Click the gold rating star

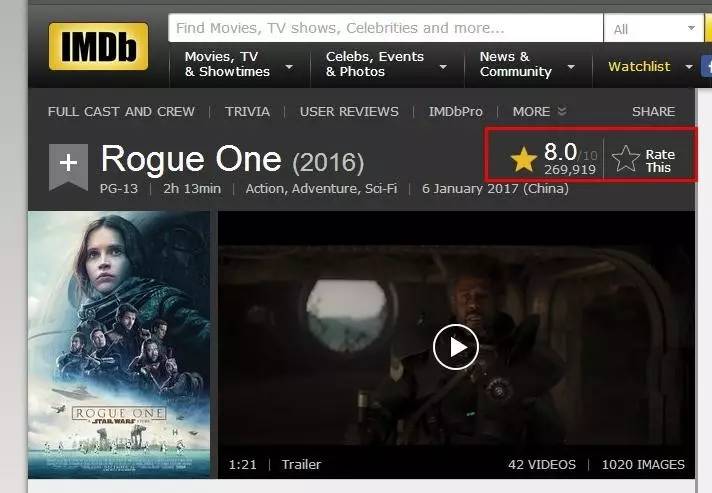click(x=524, y=159)
